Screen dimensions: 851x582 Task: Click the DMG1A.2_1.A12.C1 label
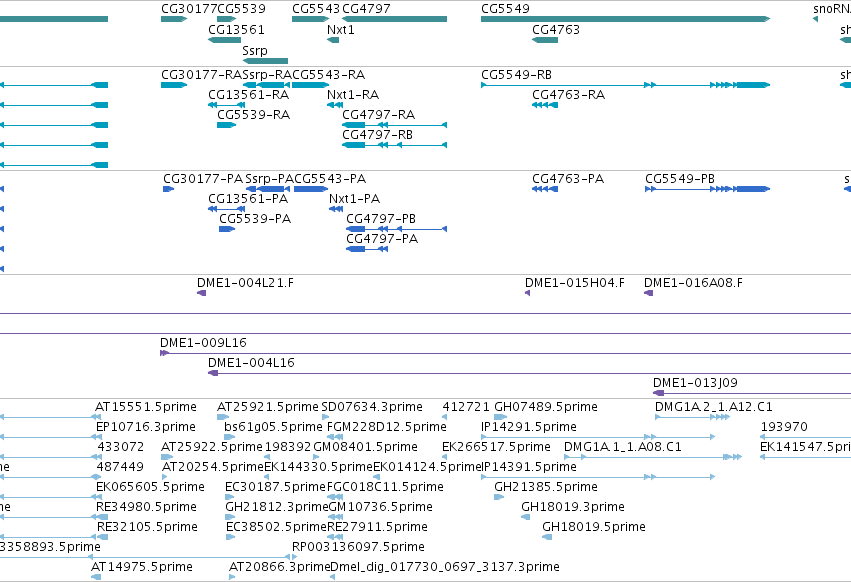point(714,407)
